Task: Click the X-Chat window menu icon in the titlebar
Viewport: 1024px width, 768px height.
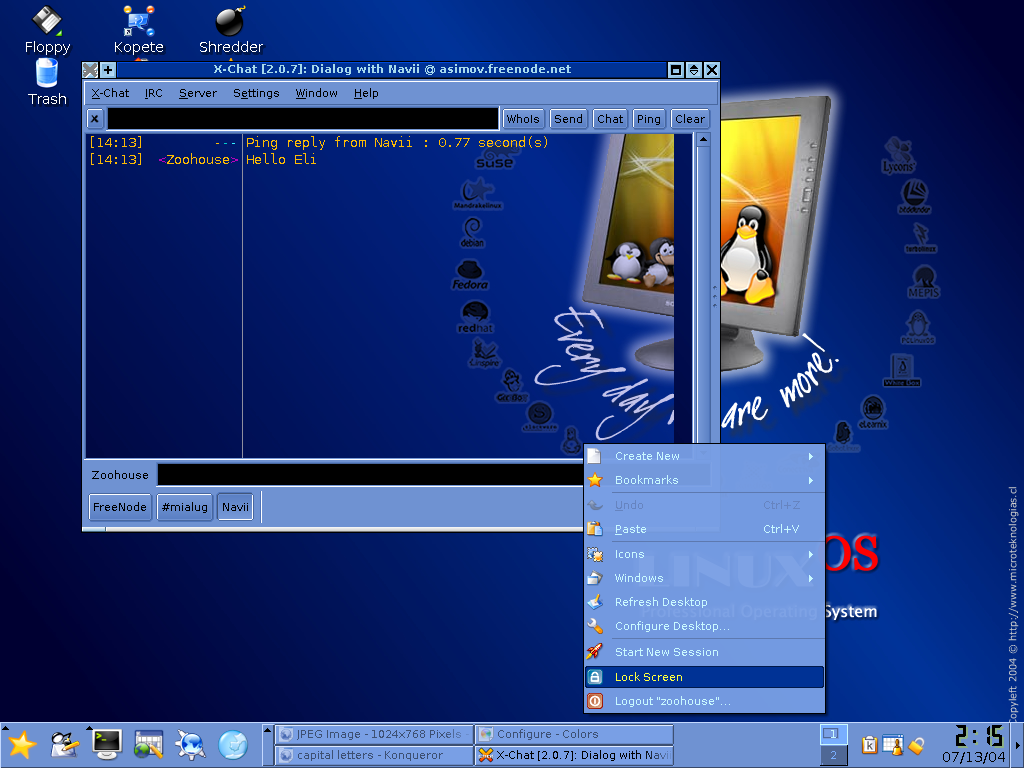Action: pyautogui.click(x=90, y=69)
